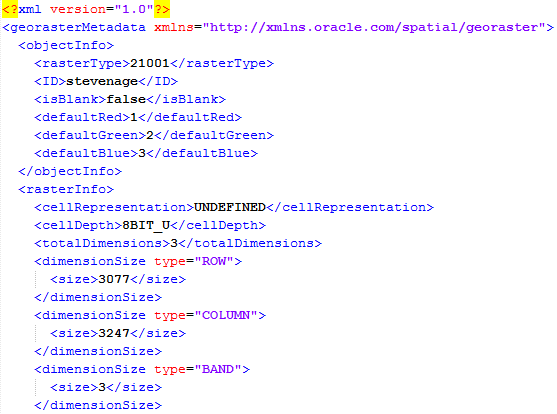
Task: Place the cursor on rasterType value 21001
Action: pos(150,63)
